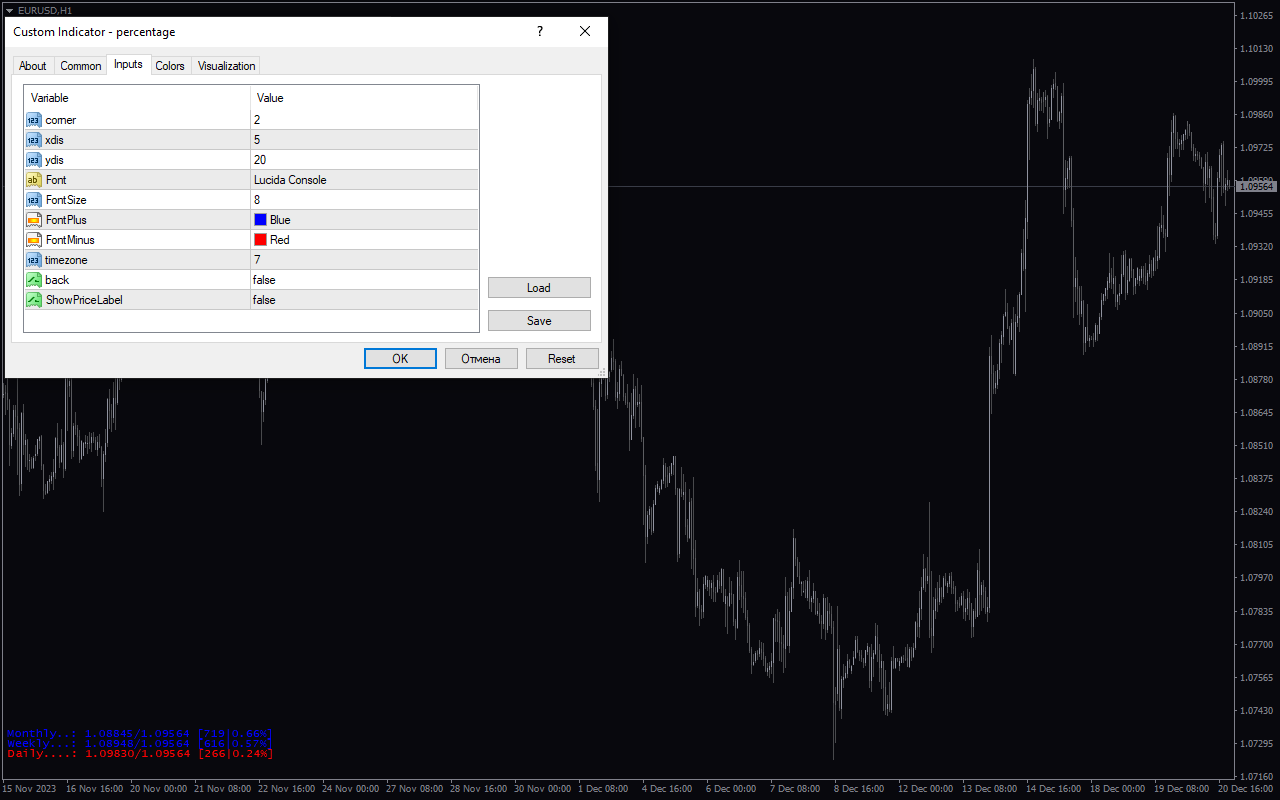Image resolution: width=1280 pixels, height=800 pixels.
Task: Click the integer icon beside timezone variable
Action: [34, 260]
